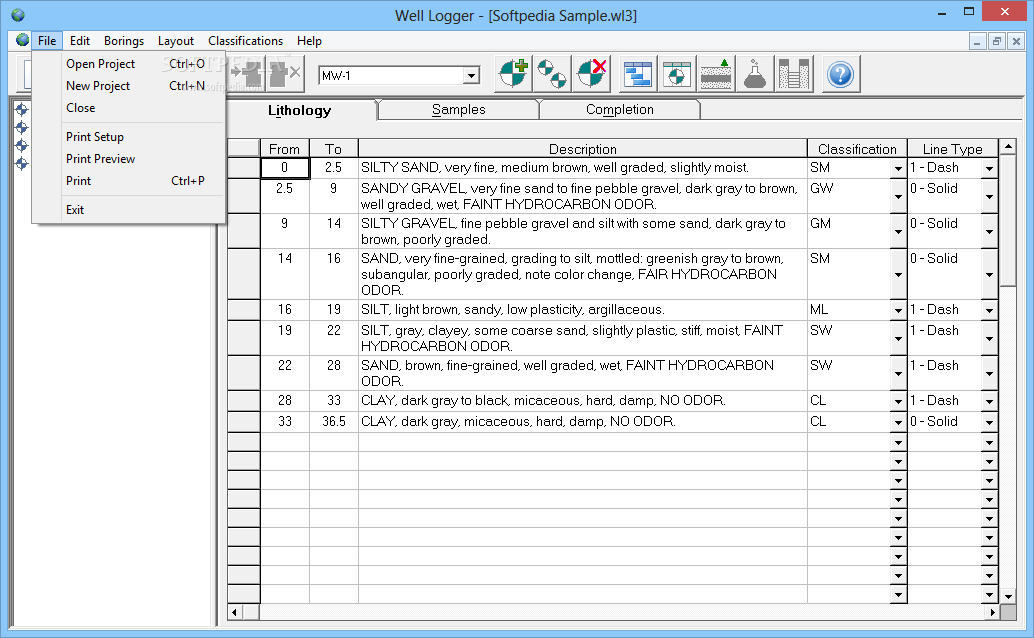Expand Classification dropdown for row 19 to 22

(898, 338)
